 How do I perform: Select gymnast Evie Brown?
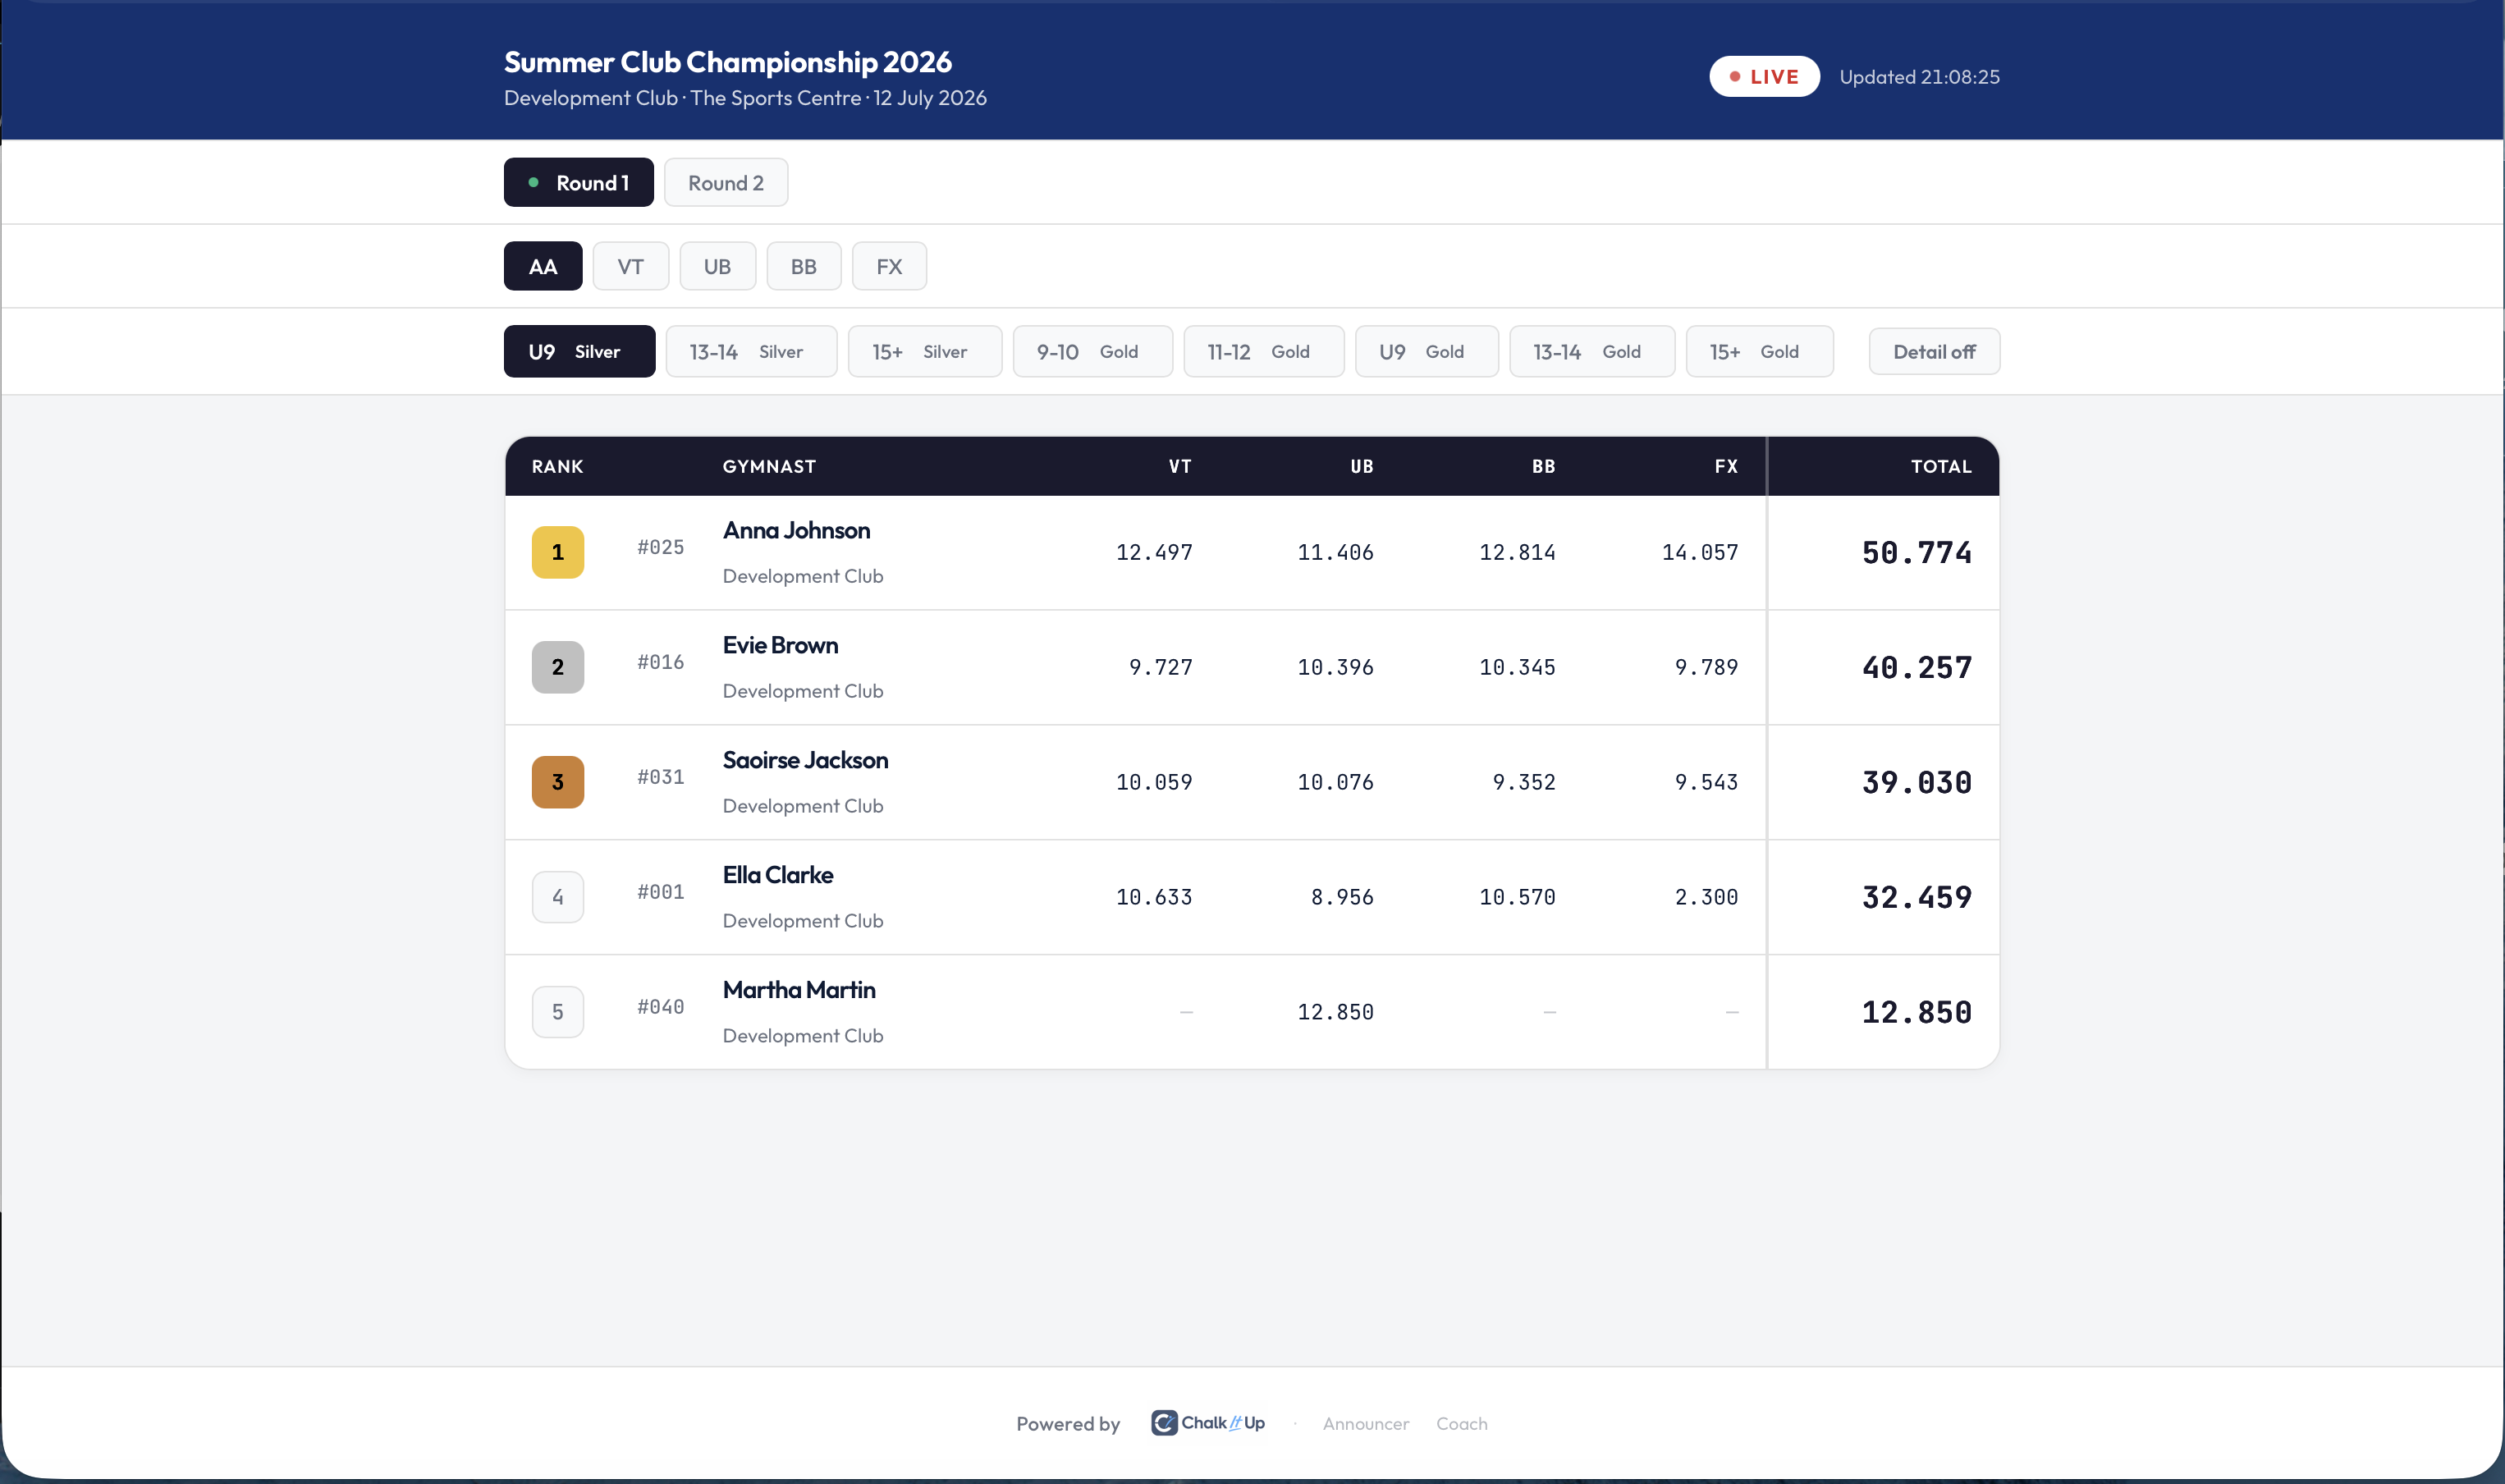tap(780, 645)
